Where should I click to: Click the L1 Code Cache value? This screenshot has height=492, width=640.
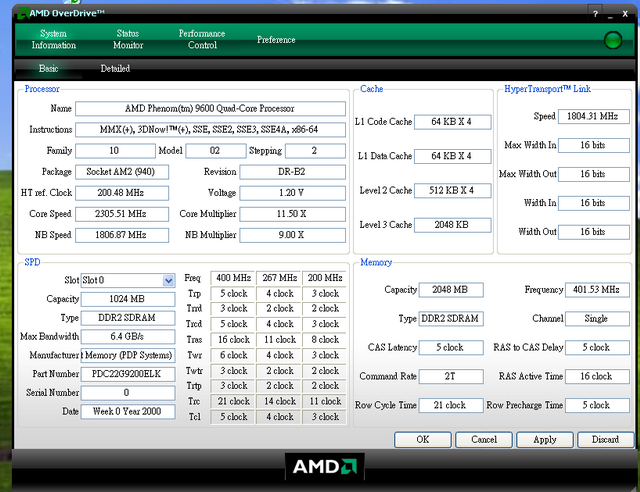pos(452,122)
